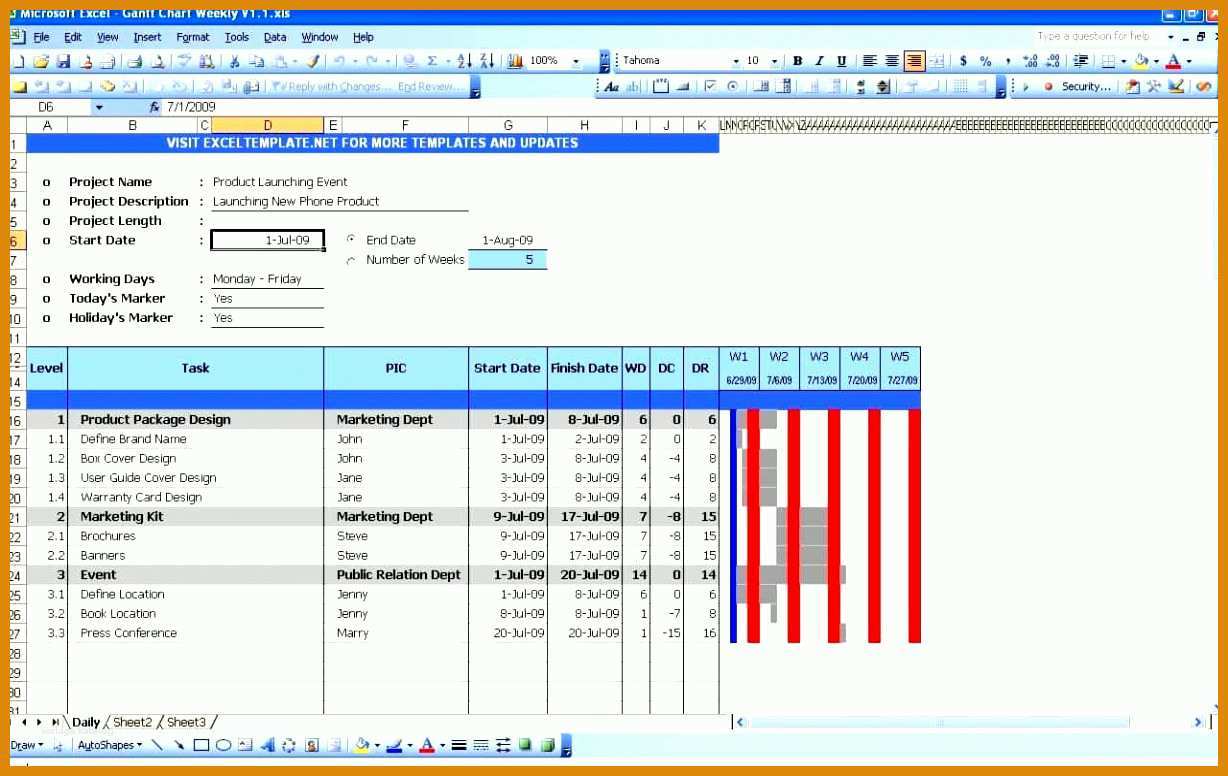
Task: Open the Draw menu button
Action: click(x=26, y=745)
